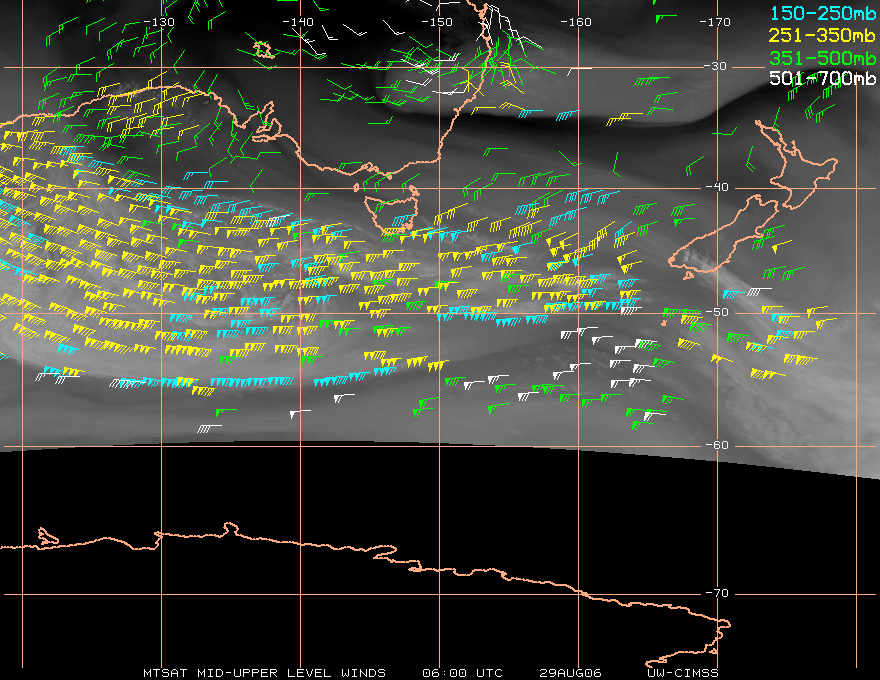Image resolution: width=880 pixels, height=680 pixels.
Task: Click the -60 latitude label
Action: tap(718, 446)
